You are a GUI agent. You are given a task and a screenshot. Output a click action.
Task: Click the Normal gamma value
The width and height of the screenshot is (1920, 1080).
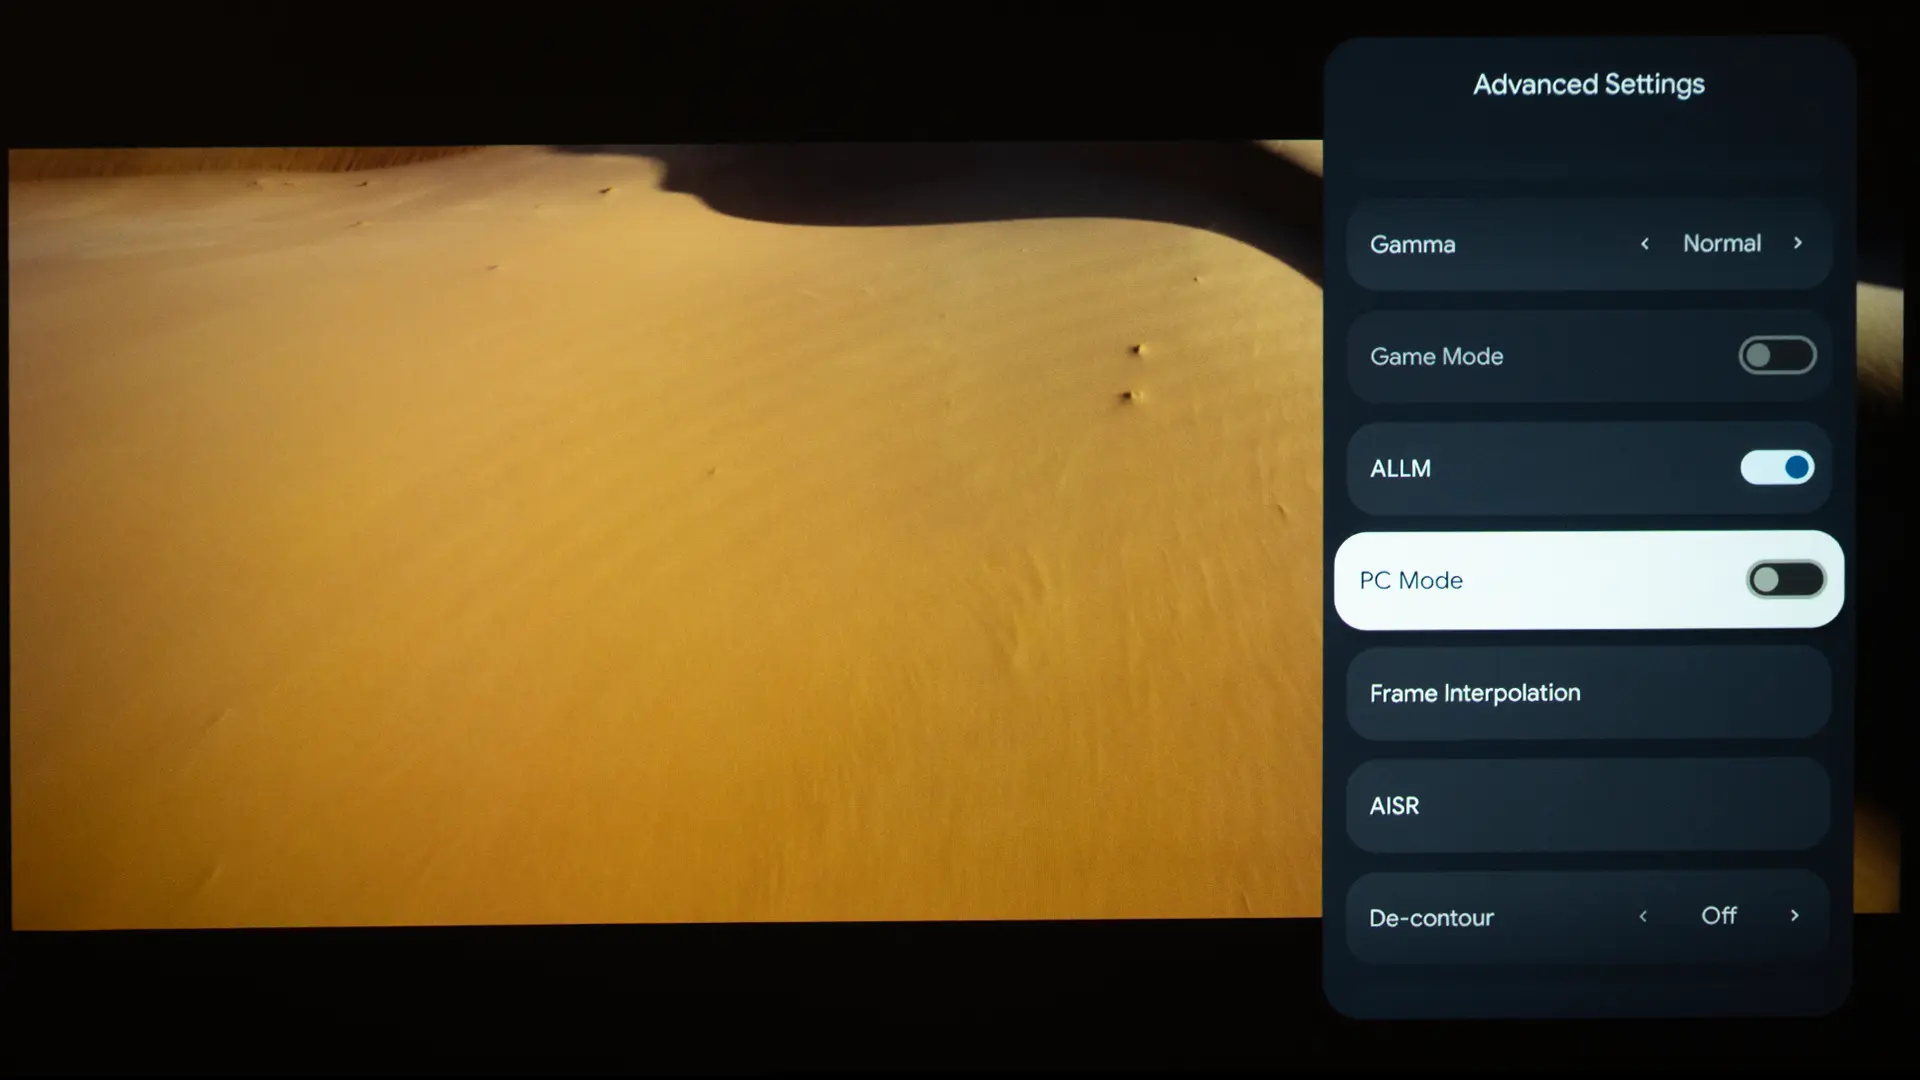tap(1721, 244)
